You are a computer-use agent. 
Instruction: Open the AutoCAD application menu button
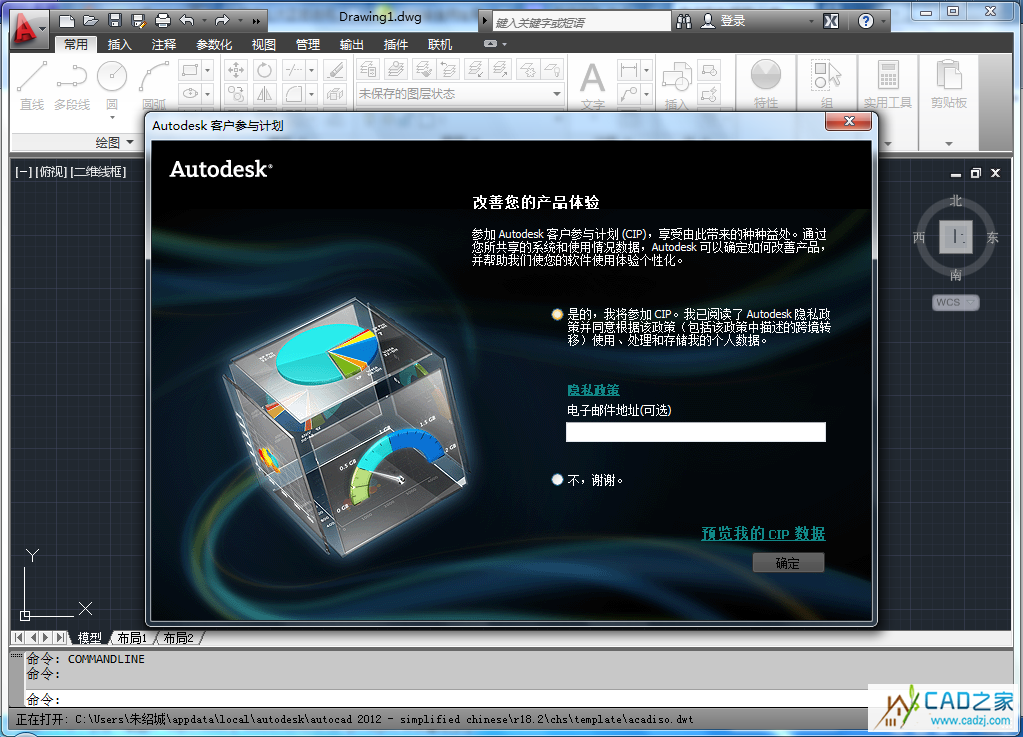point(28,29)
